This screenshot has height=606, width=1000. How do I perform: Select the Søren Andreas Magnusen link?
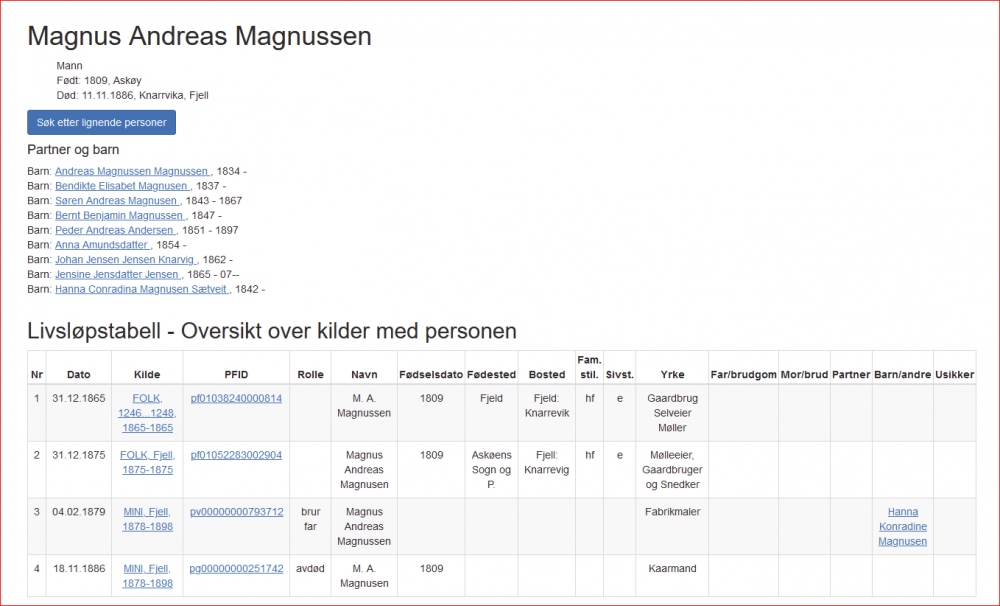(x=117, y=200)
